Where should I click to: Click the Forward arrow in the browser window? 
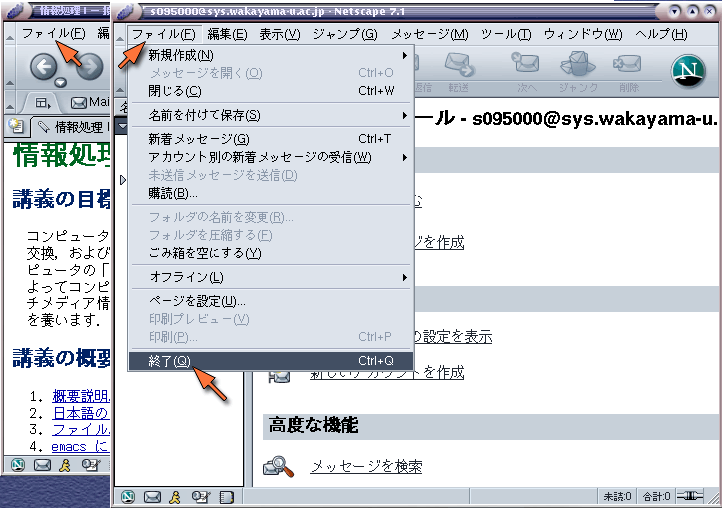[x=90, y=66]
